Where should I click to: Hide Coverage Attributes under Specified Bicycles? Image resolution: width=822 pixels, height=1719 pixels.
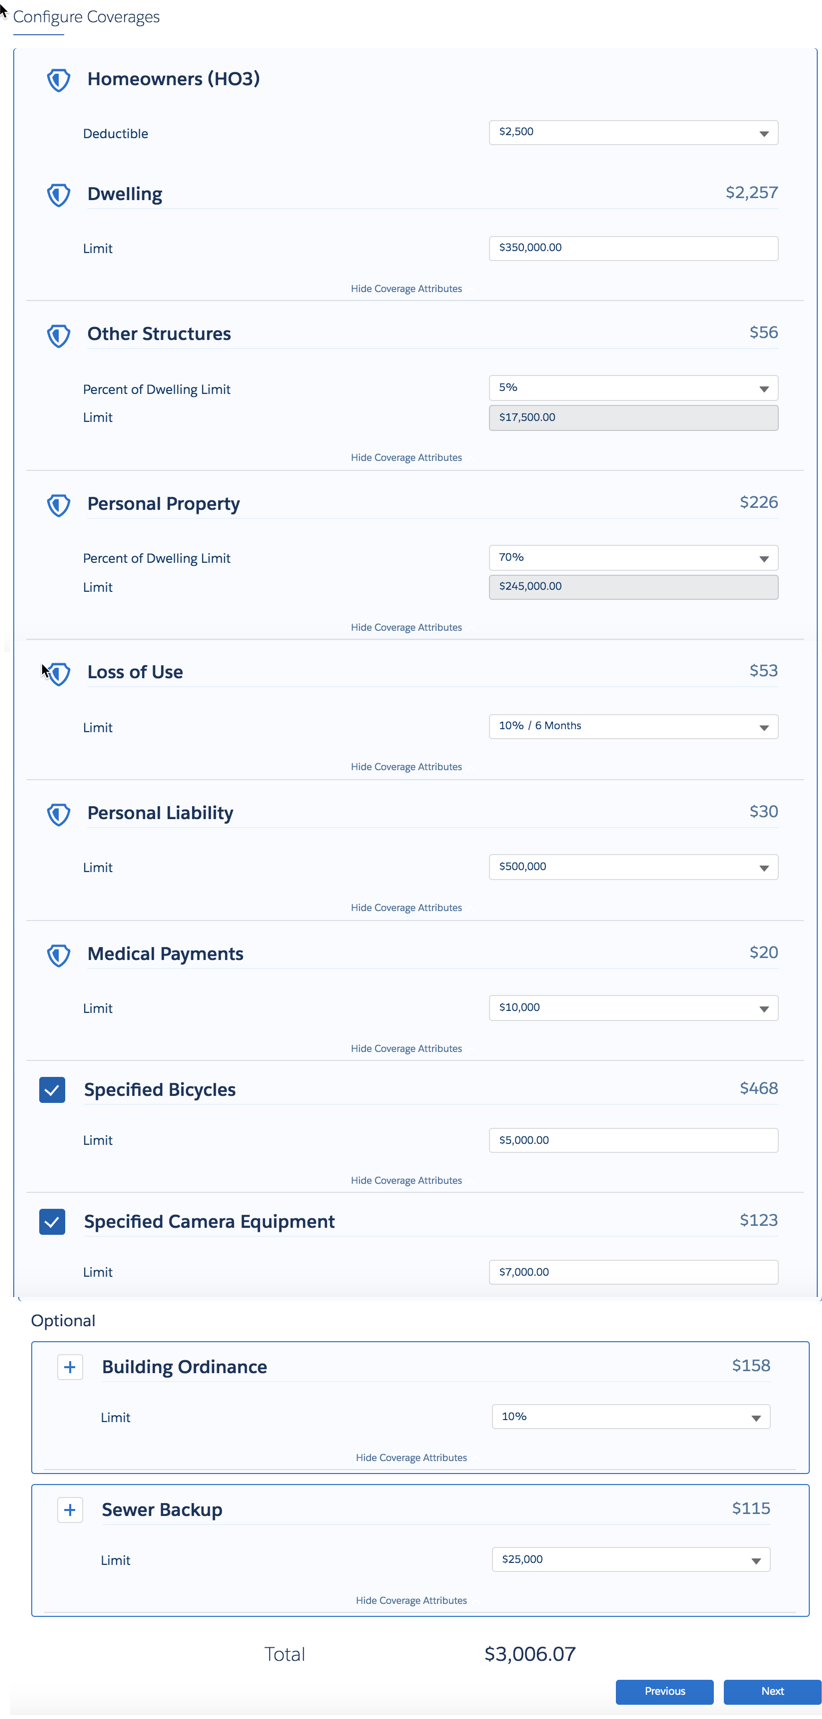[406, 1181]
